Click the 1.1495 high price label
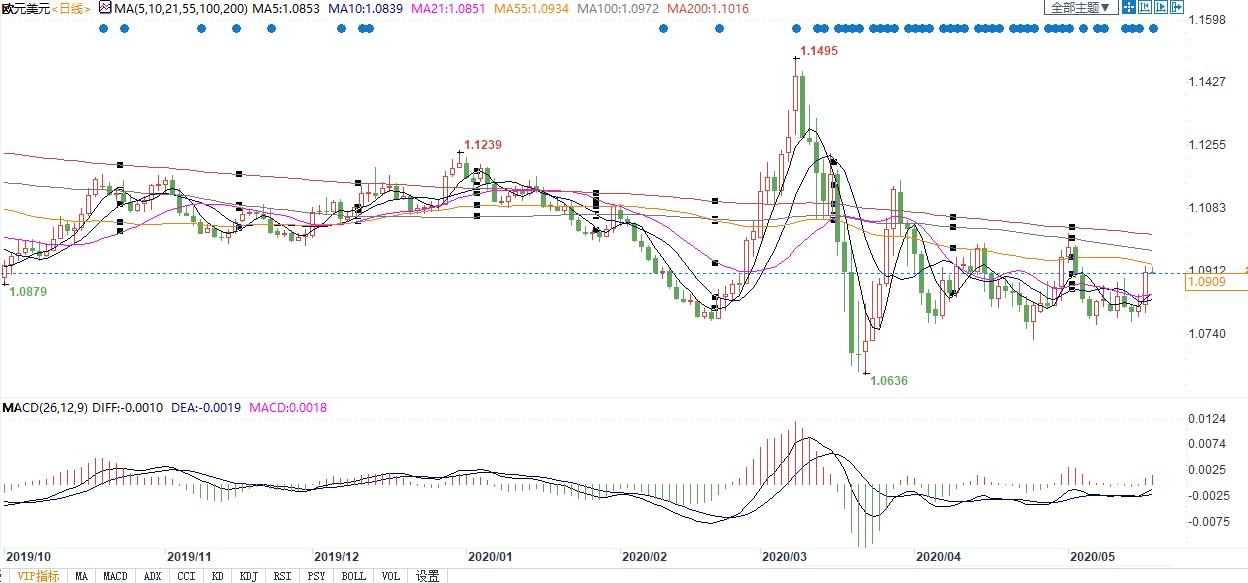1248x583 pixels. 819,50
